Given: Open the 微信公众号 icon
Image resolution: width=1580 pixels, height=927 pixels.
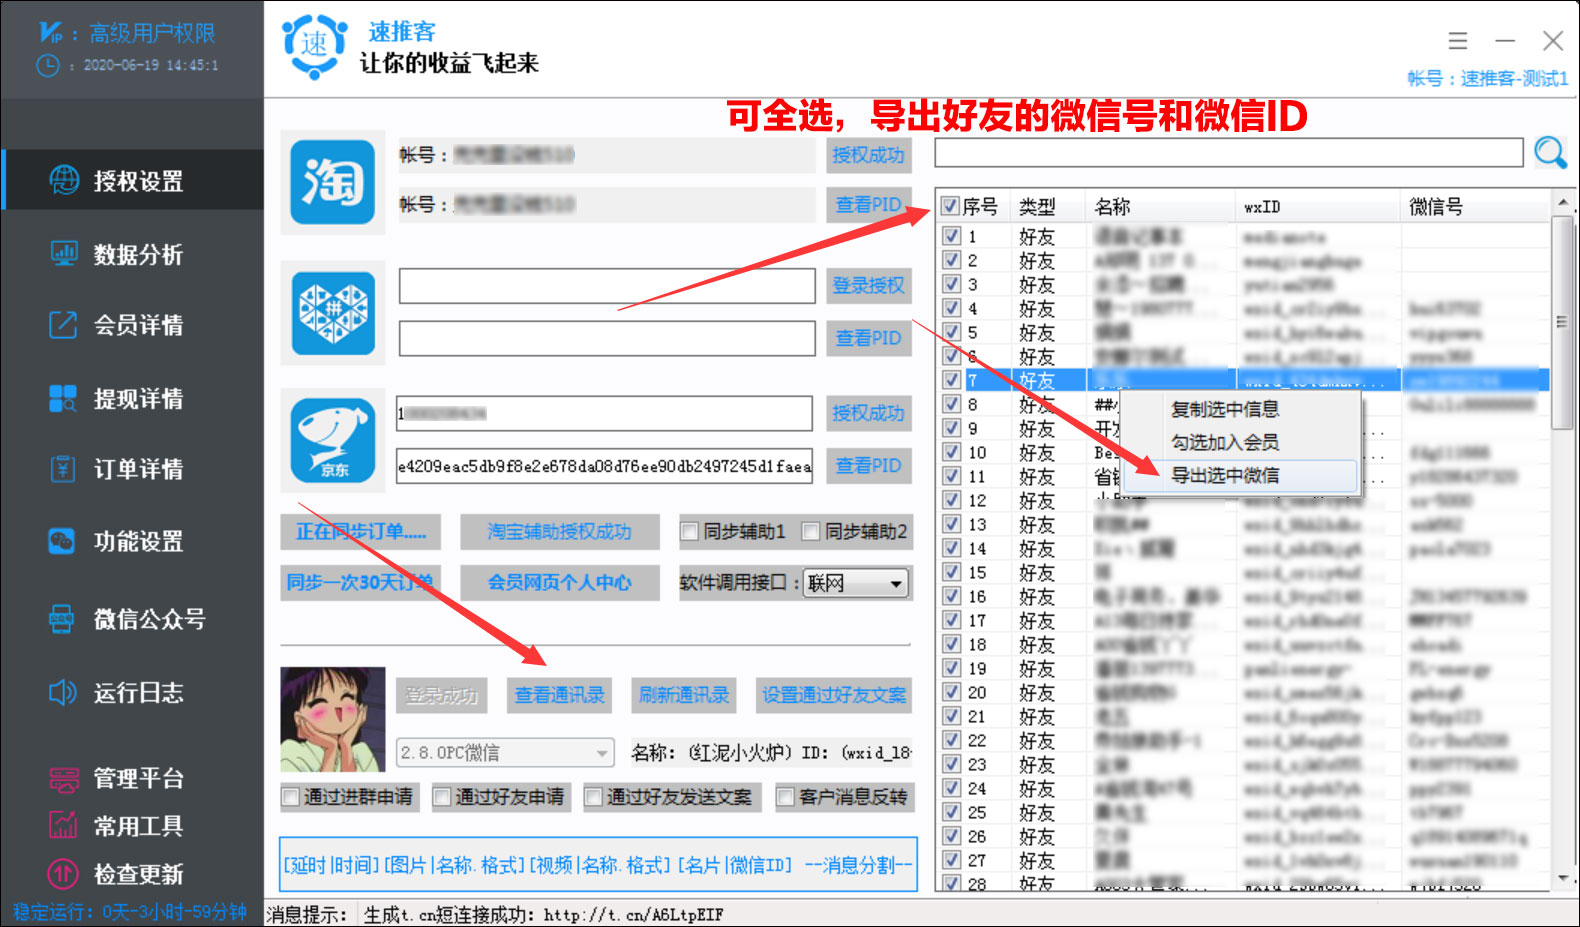Looking at the screenshot, I should pyautogui.click(x=62, y=619).
